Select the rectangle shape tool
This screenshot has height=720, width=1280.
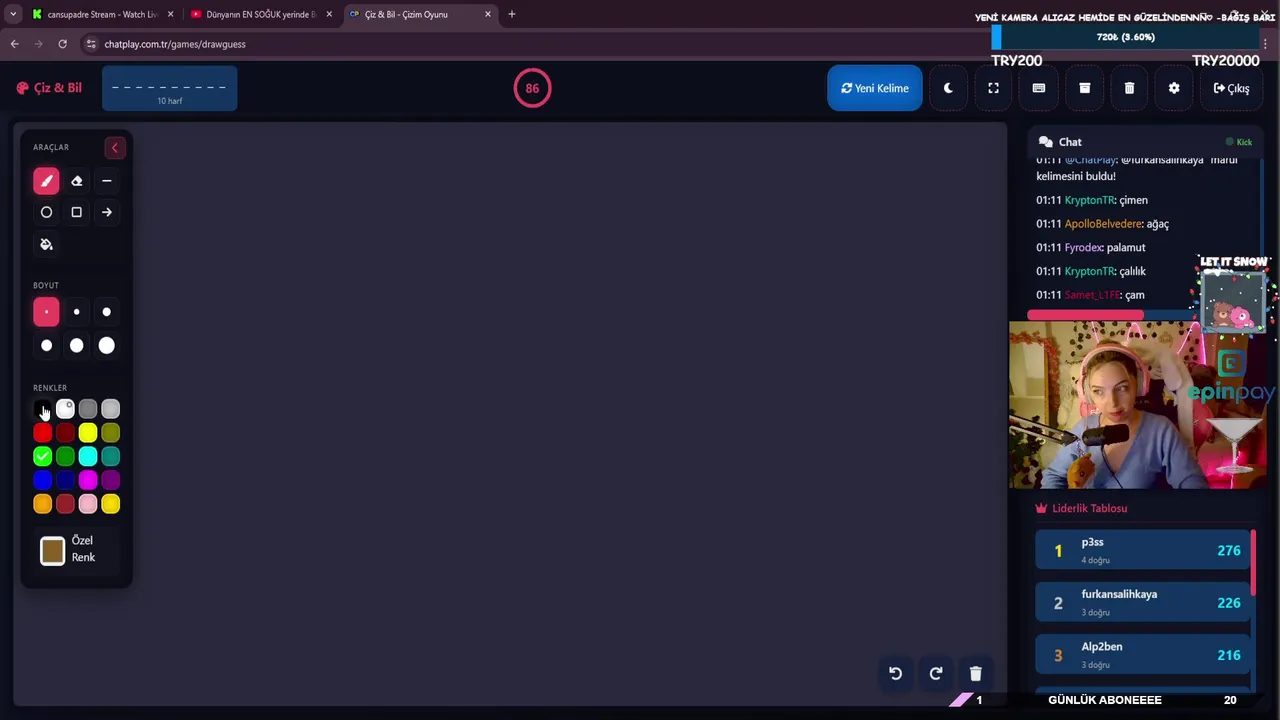pos(76,212)
